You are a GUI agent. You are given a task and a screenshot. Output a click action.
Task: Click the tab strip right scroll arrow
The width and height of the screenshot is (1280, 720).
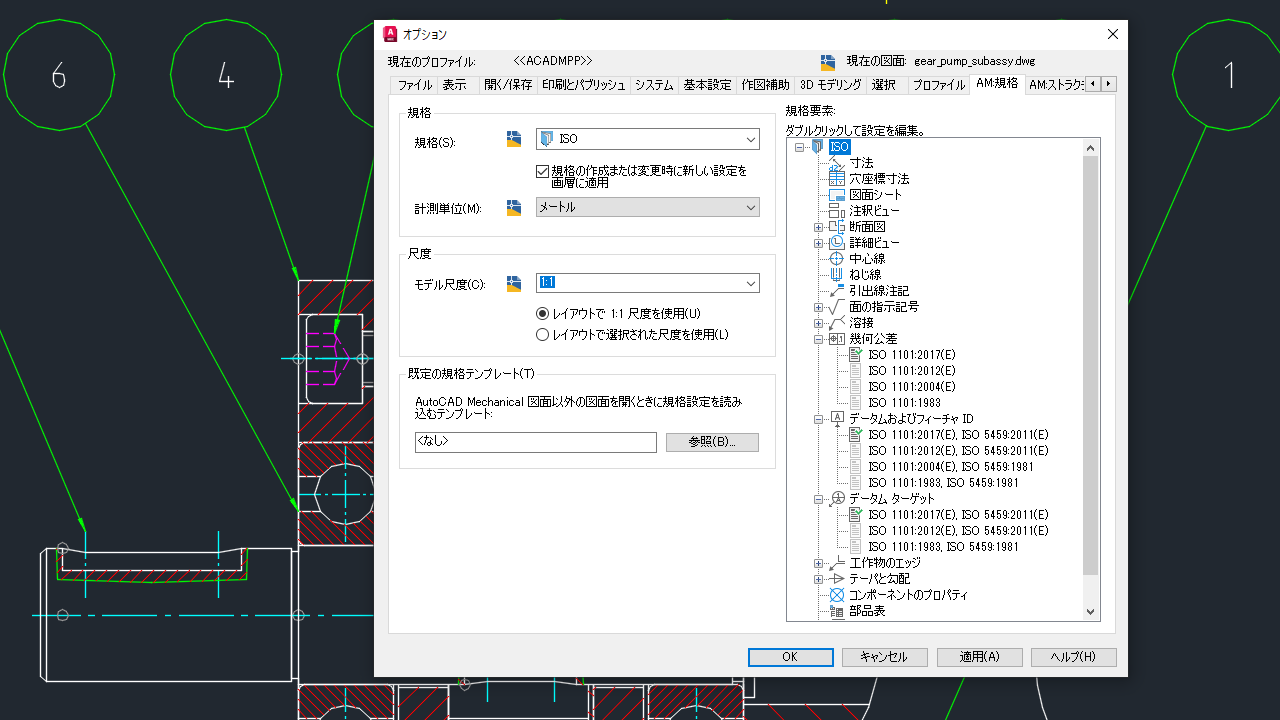[x=1108, y=84]
